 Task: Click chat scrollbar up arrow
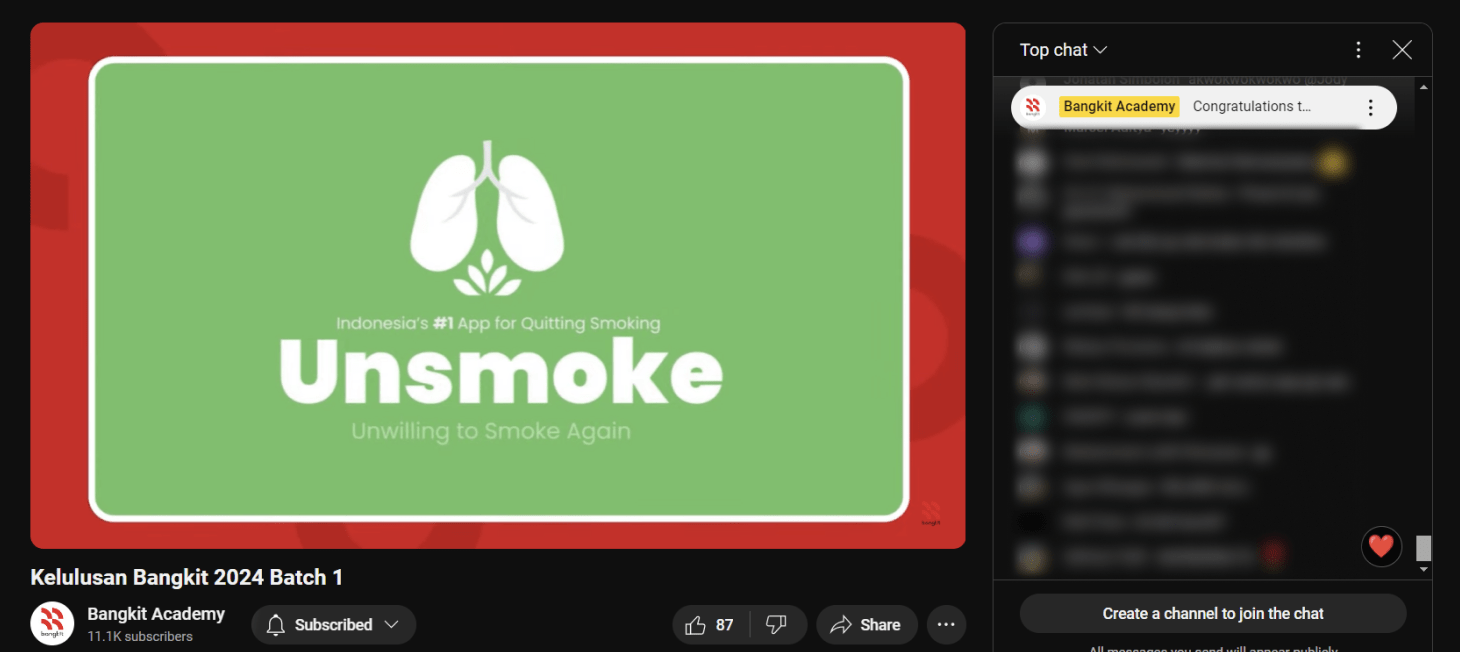(x=1424, y=87)
